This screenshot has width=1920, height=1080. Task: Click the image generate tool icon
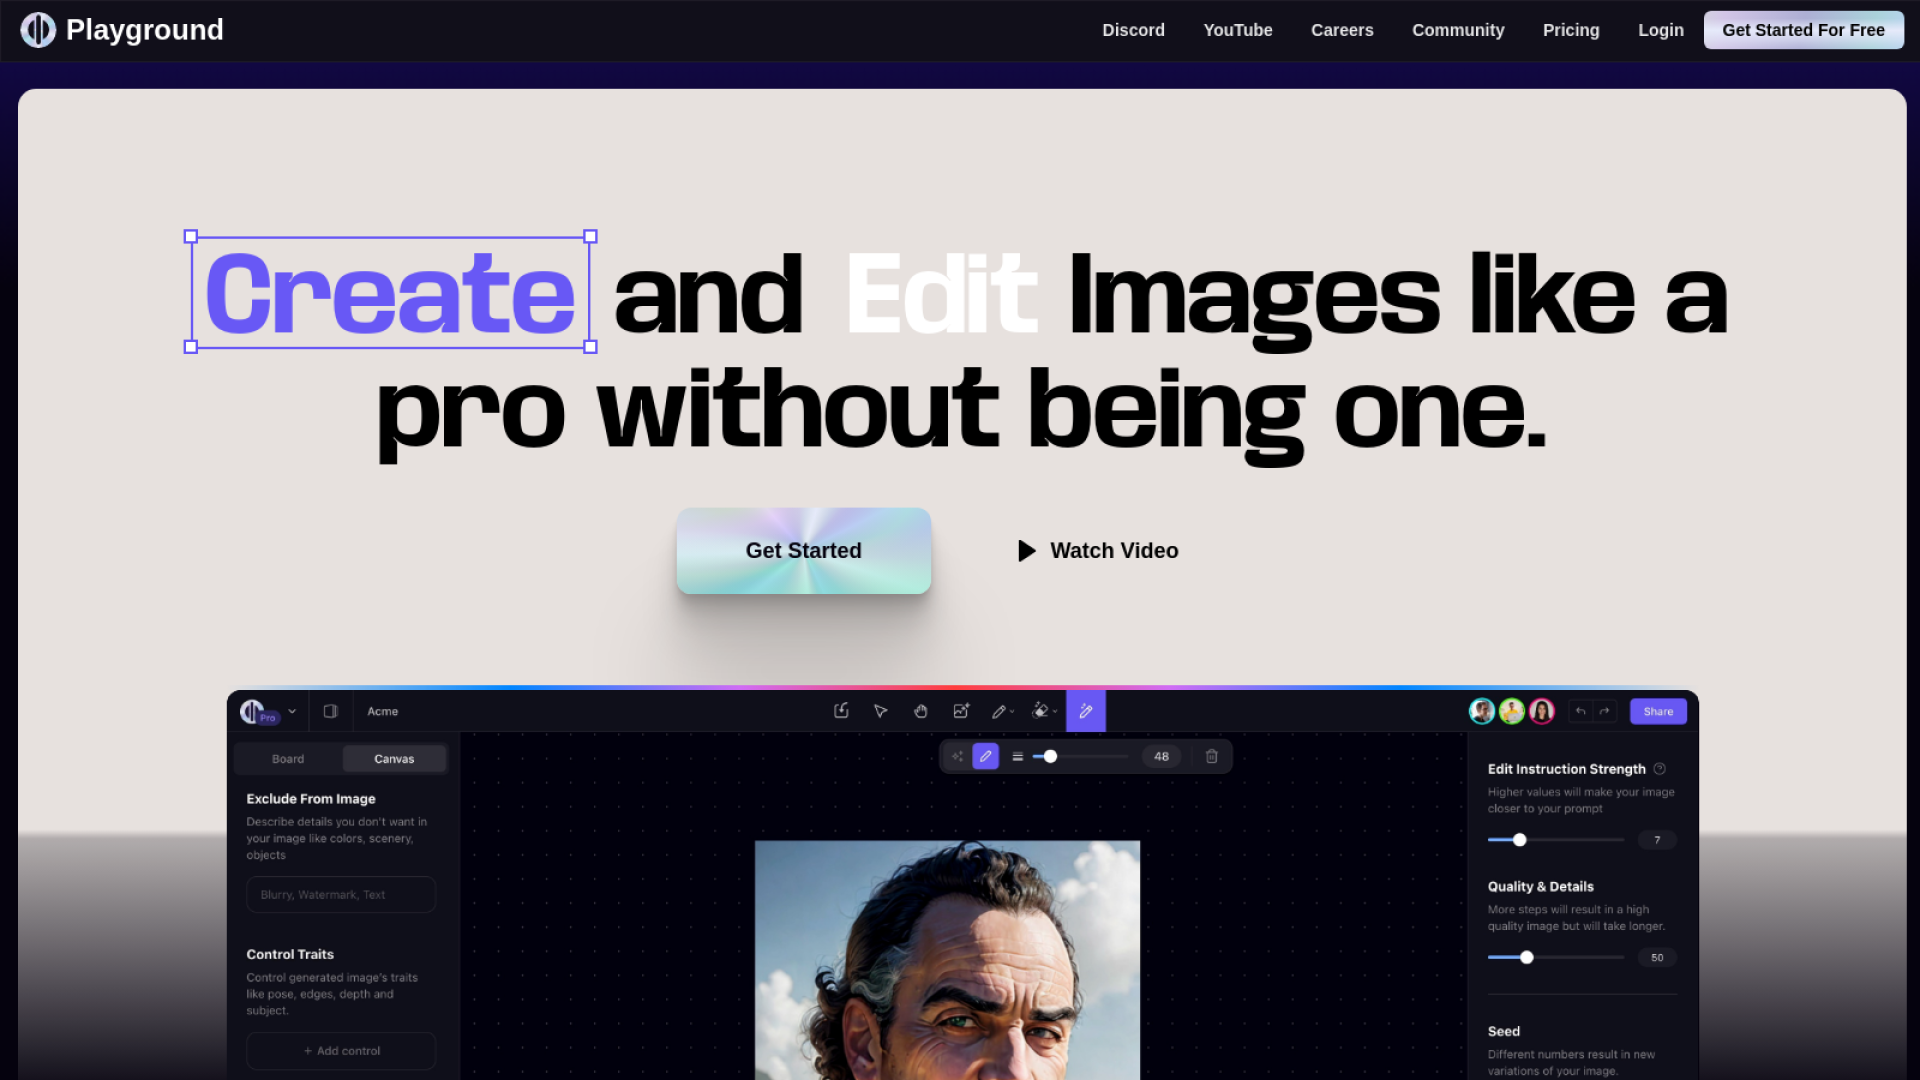pyautogui.click(x=960, y=711)
